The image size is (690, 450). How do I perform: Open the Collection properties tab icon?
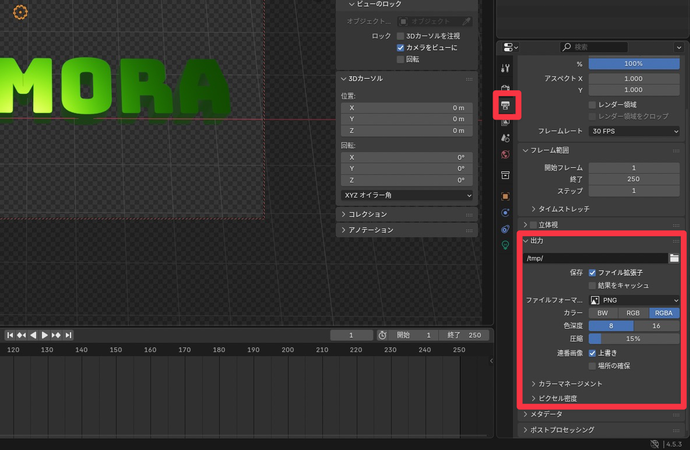[x=505, y=175]
